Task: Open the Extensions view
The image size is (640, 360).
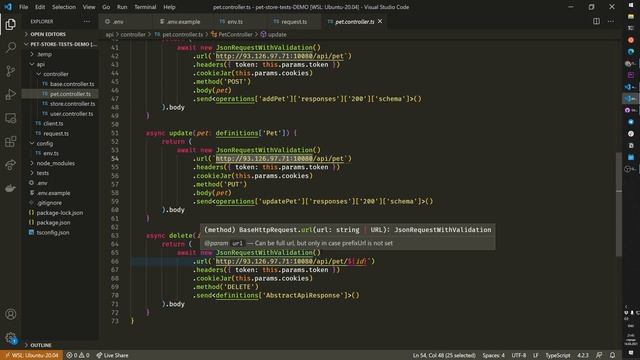Action: pyautogui.click(x=11, y=141)
